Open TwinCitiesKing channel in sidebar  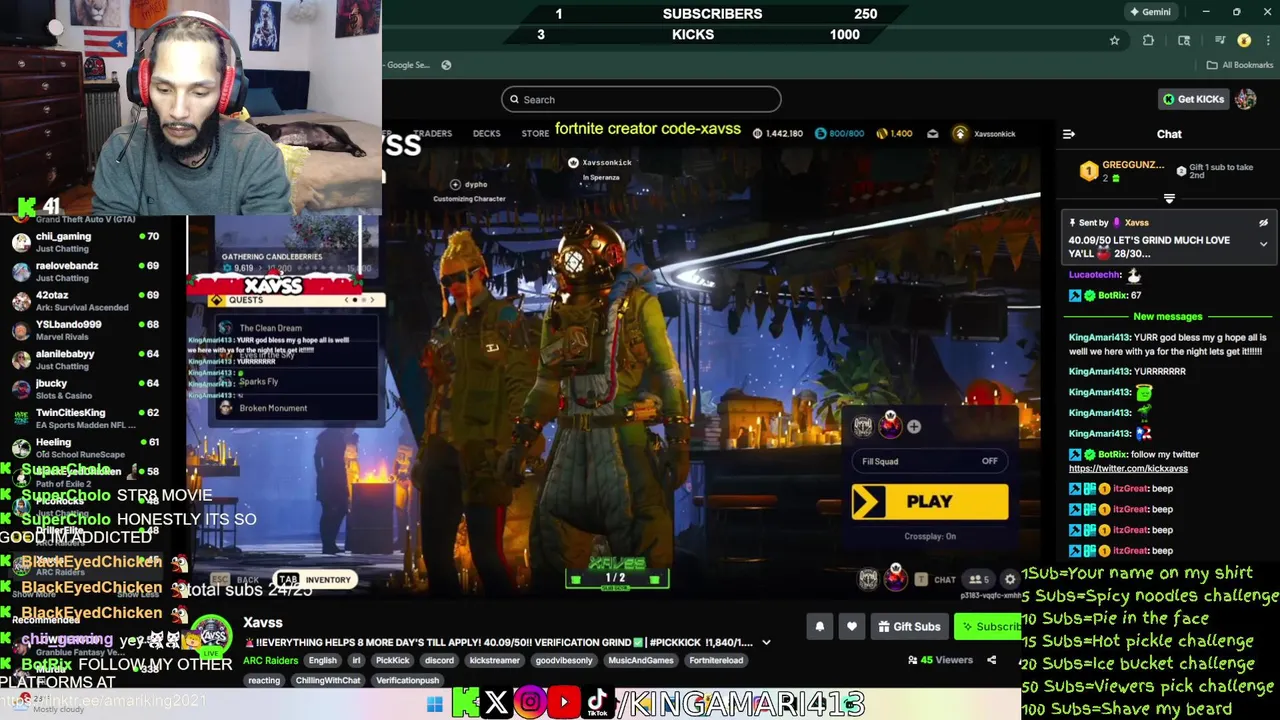click(84, 418)
